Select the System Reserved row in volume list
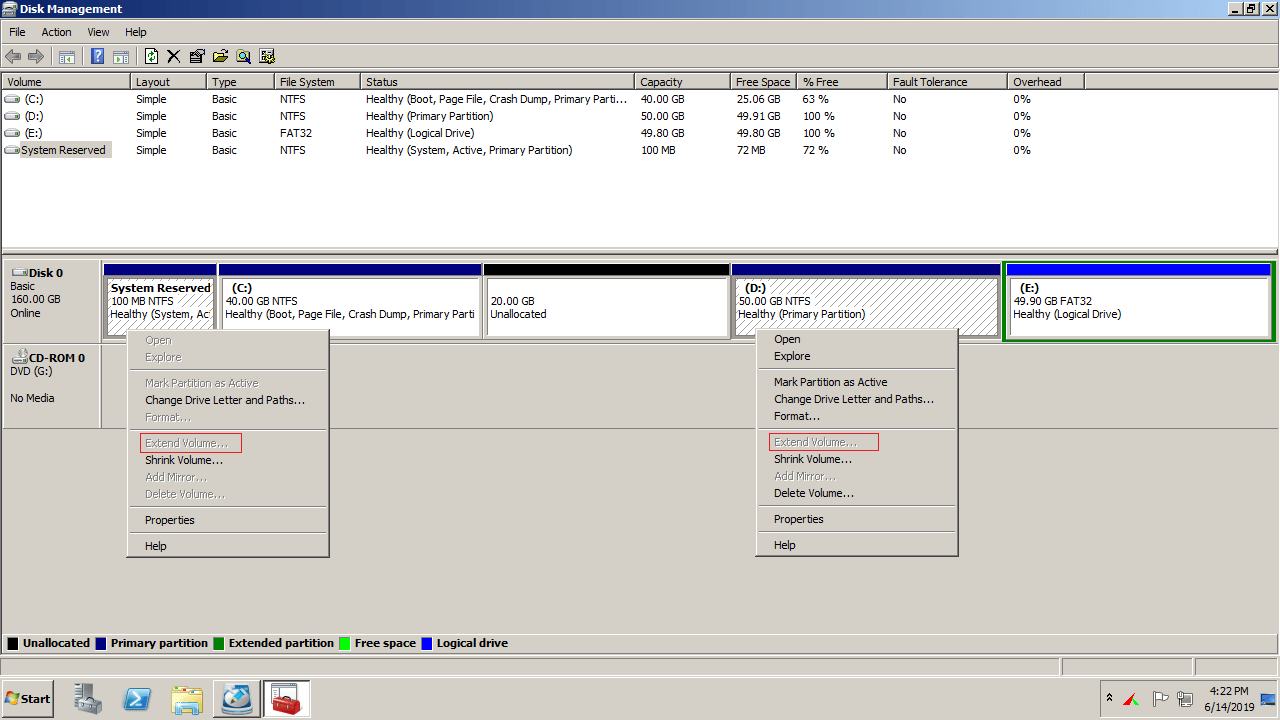Image resolution: width=1280 pixels, height=720 pixels. point(63,150)
